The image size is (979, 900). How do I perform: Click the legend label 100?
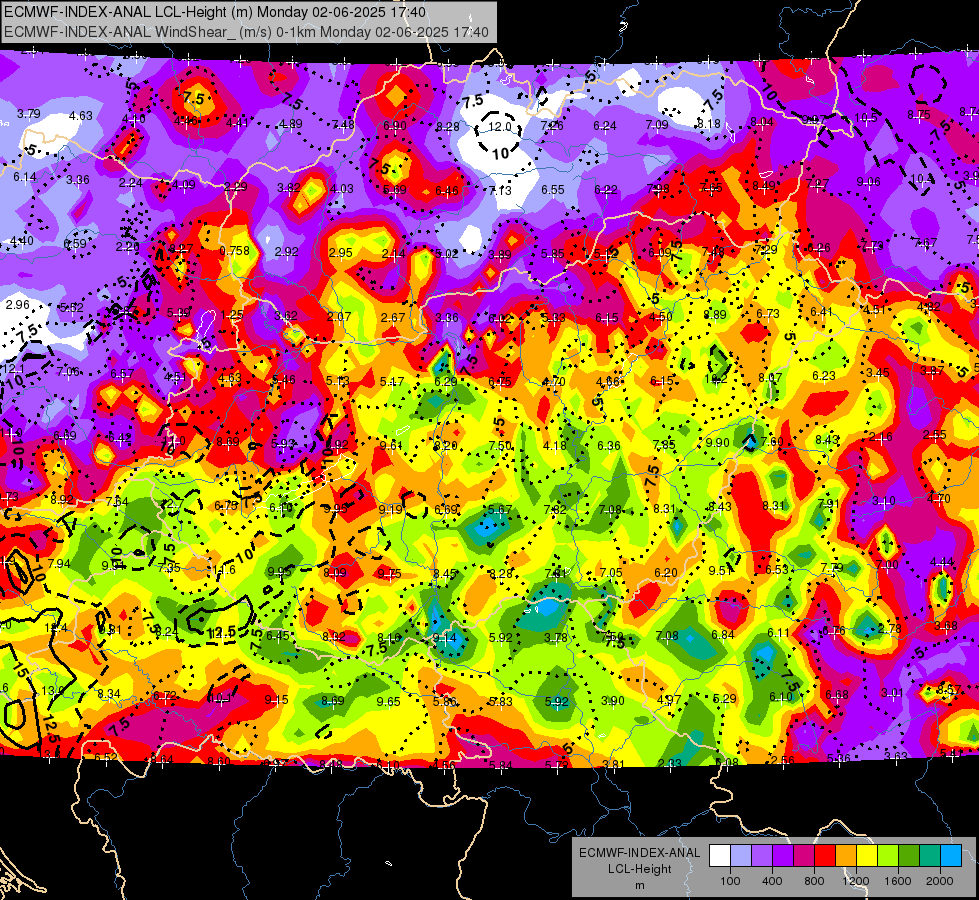730,881
